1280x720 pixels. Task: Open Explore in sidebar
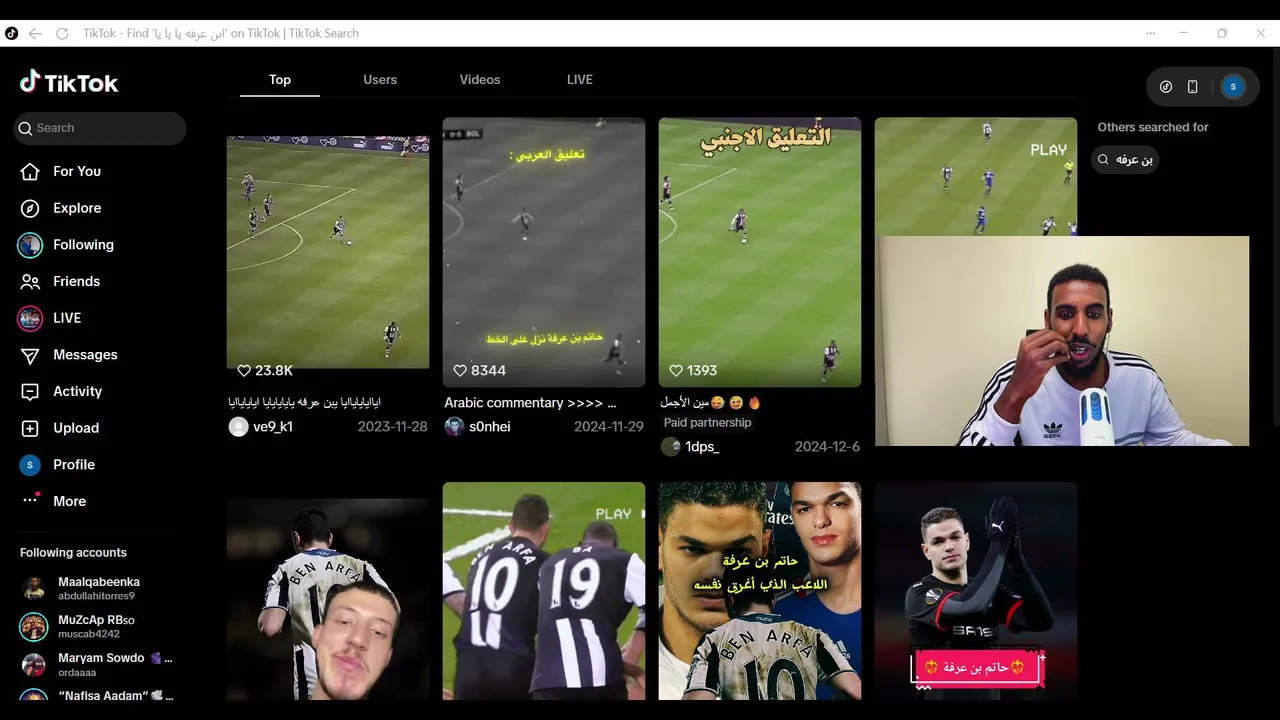pos(77,208)
